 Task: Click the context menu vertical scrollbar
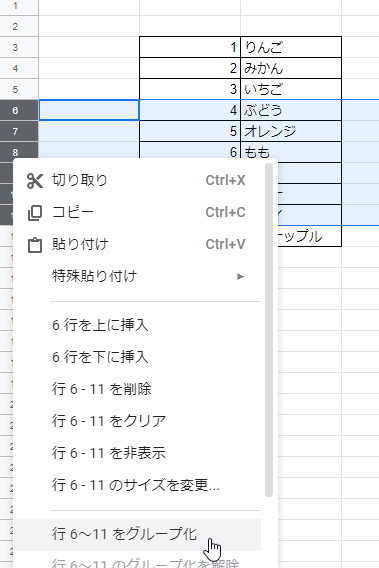click(x=268, y=330)
